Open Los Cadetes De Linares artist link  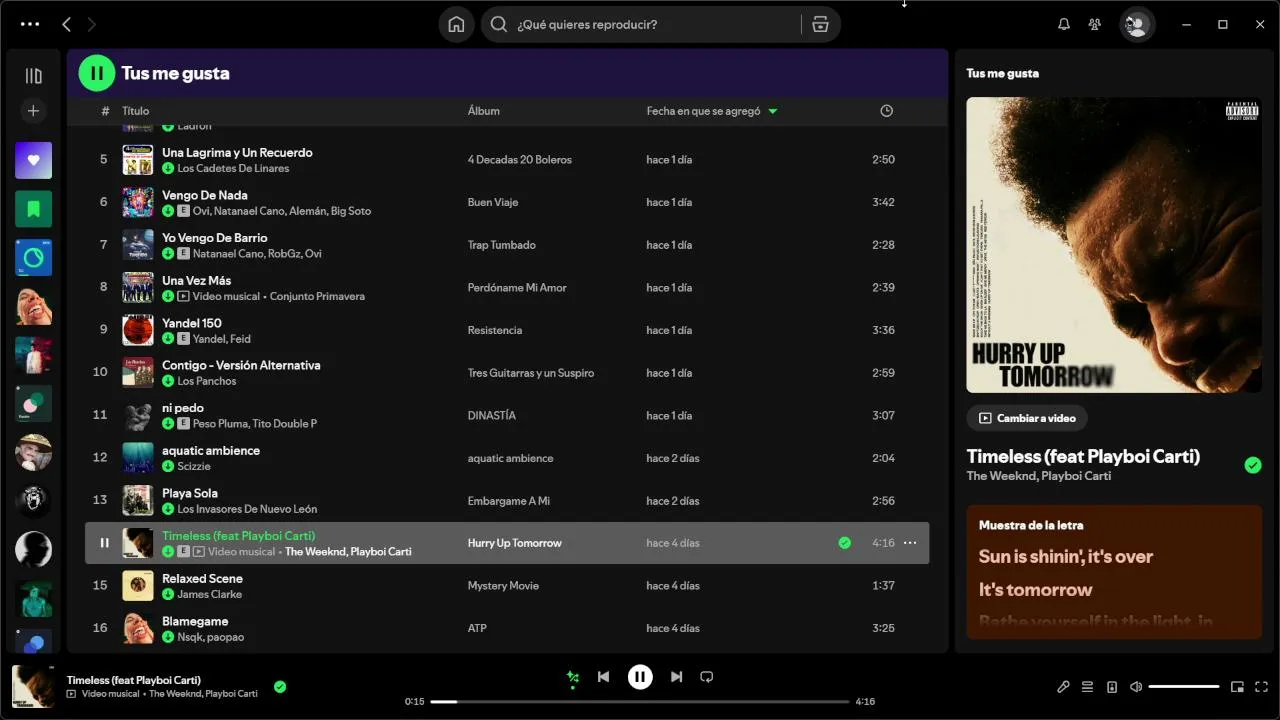point(233,168)
